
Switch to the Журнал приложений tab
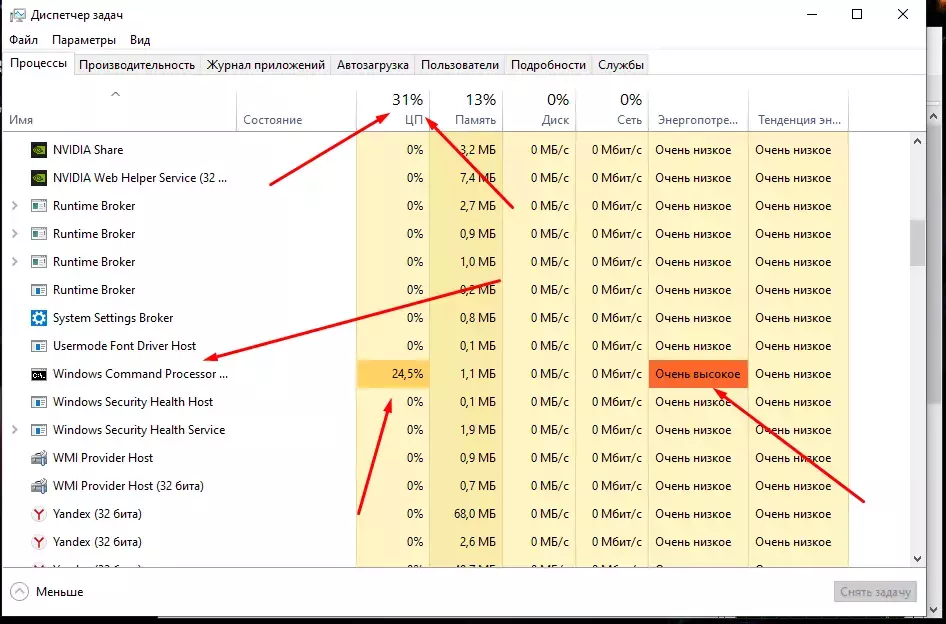265,65
